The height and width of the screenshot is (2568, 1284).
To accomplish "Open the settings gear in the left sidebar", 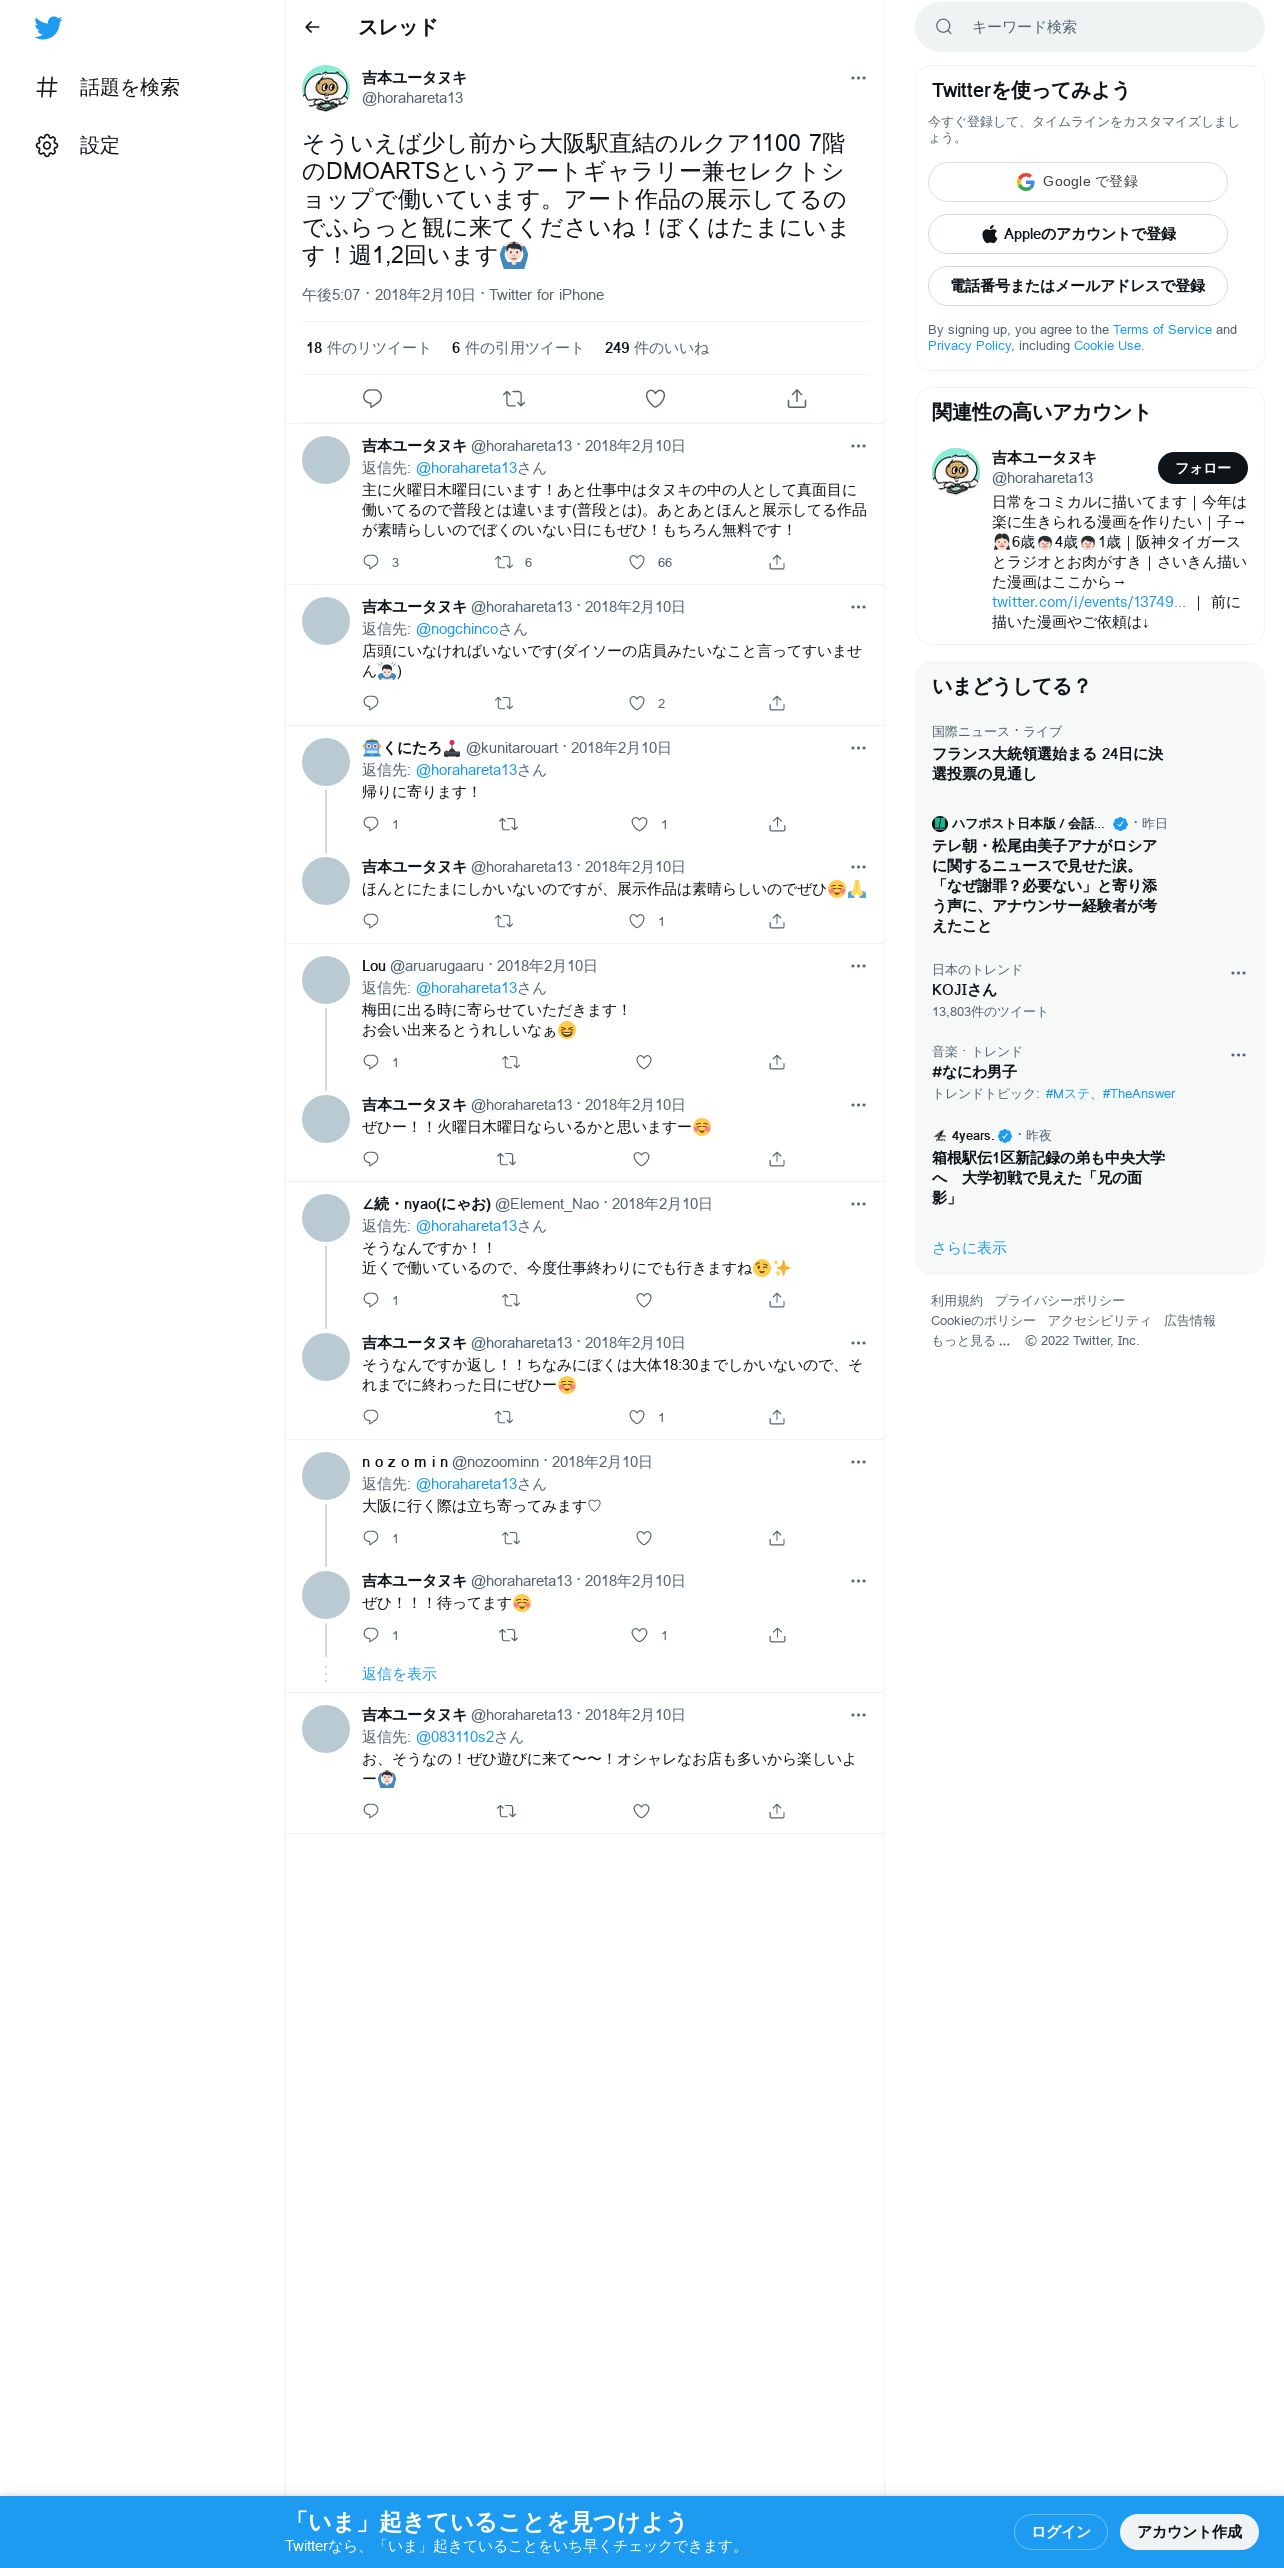I will (x=47, y=146).
